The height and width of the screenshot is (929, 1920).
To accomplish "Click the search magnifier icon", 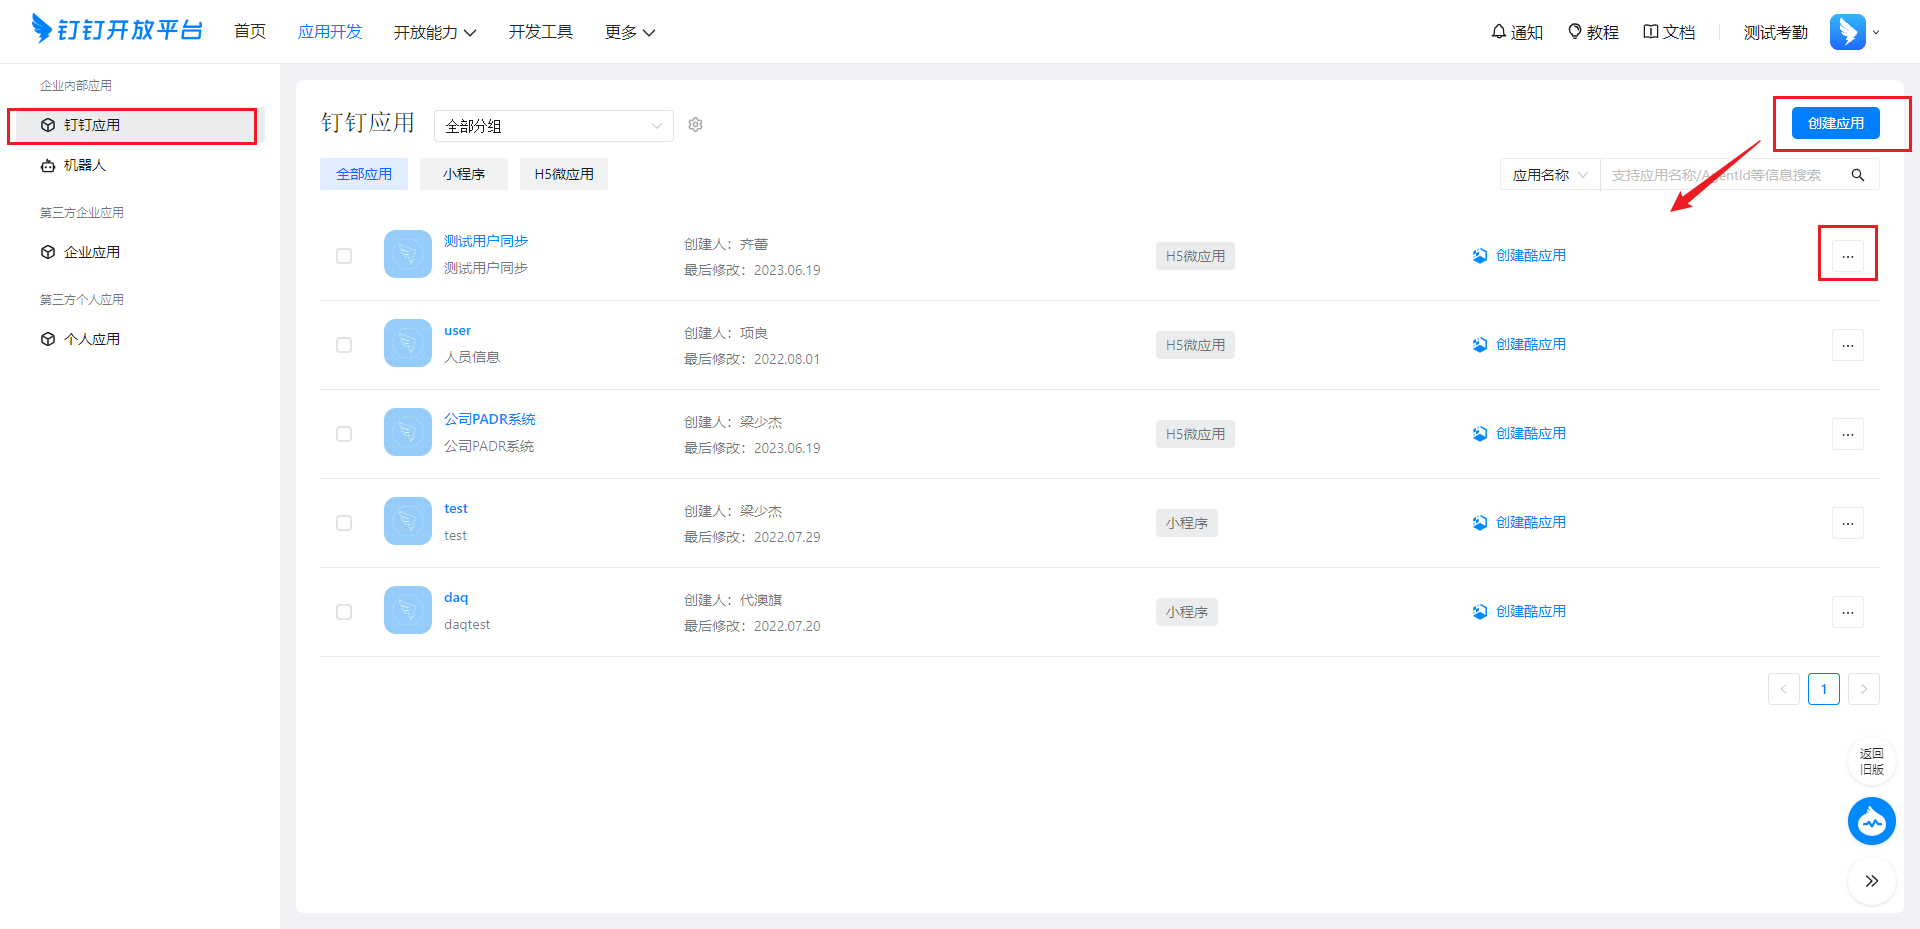I will pyautogui.click(x=1858, y=175).
